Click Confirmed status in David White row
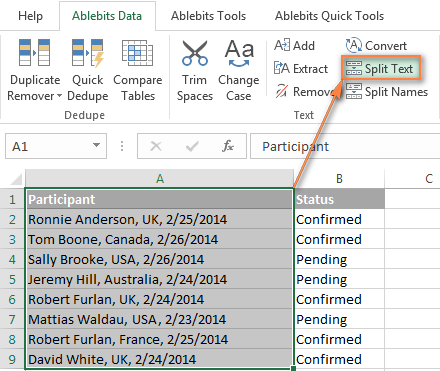 tap(339, 359)
